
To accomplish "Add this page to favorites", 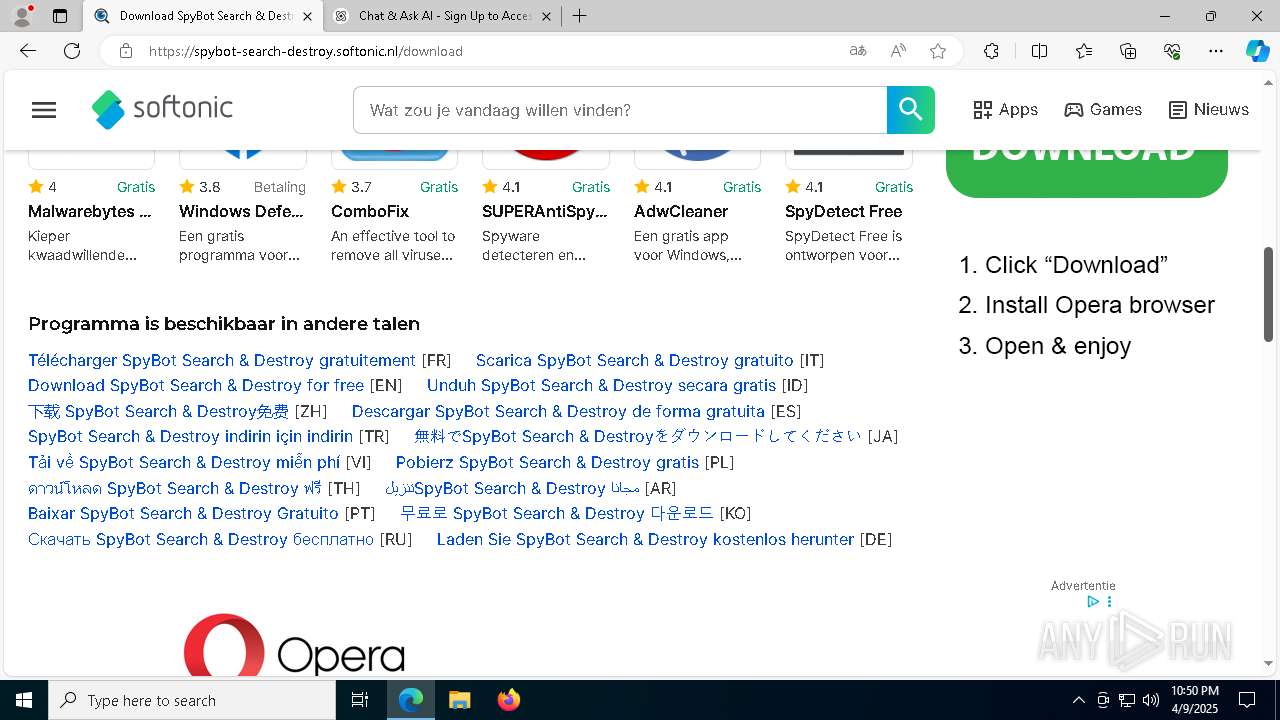I will (938, 51).
